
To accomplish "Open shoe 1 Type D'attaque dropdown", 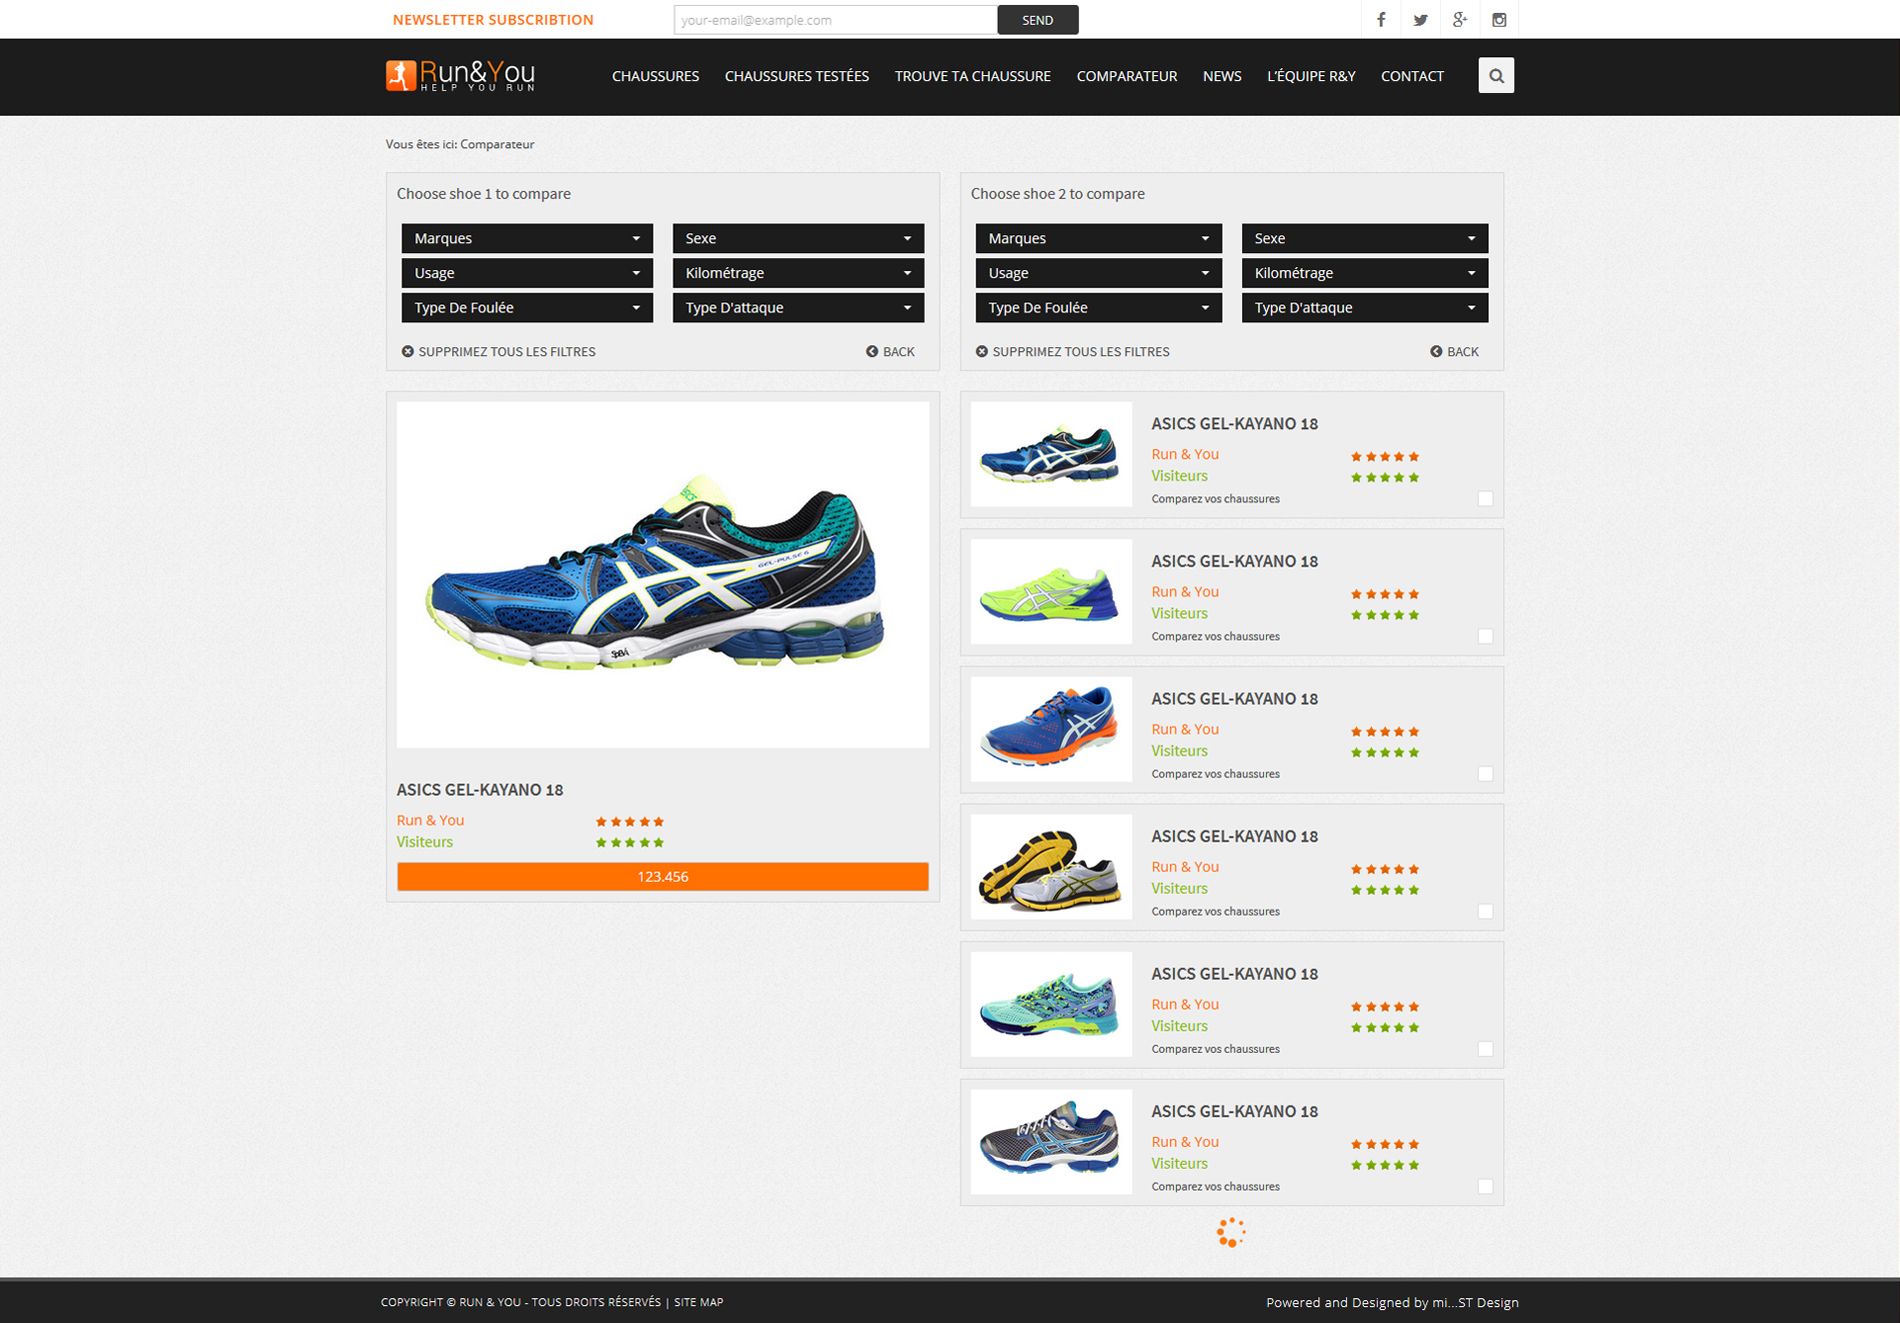I will (798, 308).
